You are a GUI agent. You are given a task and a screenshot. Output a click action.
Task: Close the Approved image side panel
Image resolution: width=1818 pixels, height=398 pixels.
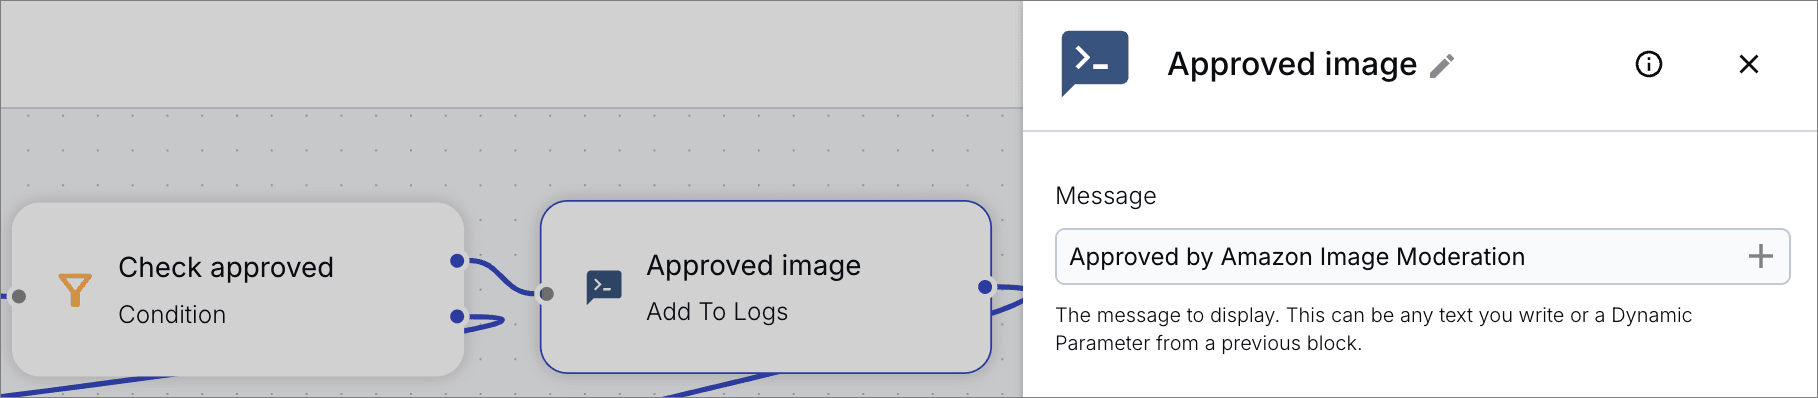point(1749,64)
